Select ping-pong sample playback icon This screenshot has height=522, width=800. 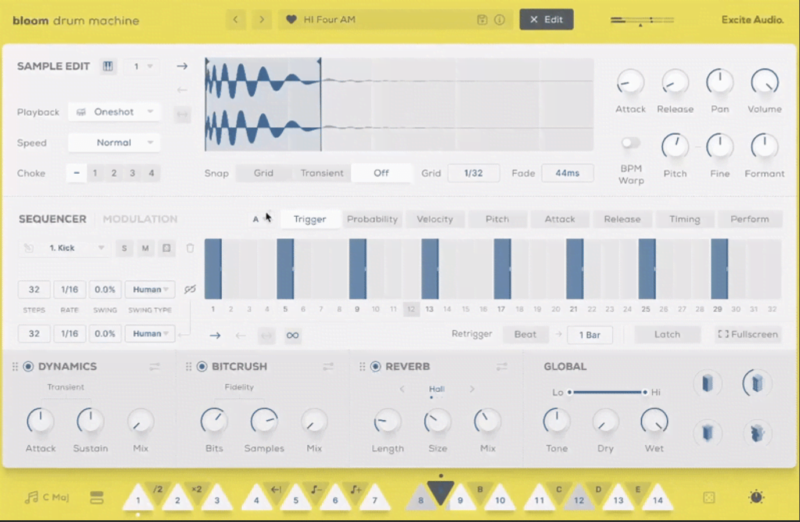pyautogui.click(x=182, y=114)
